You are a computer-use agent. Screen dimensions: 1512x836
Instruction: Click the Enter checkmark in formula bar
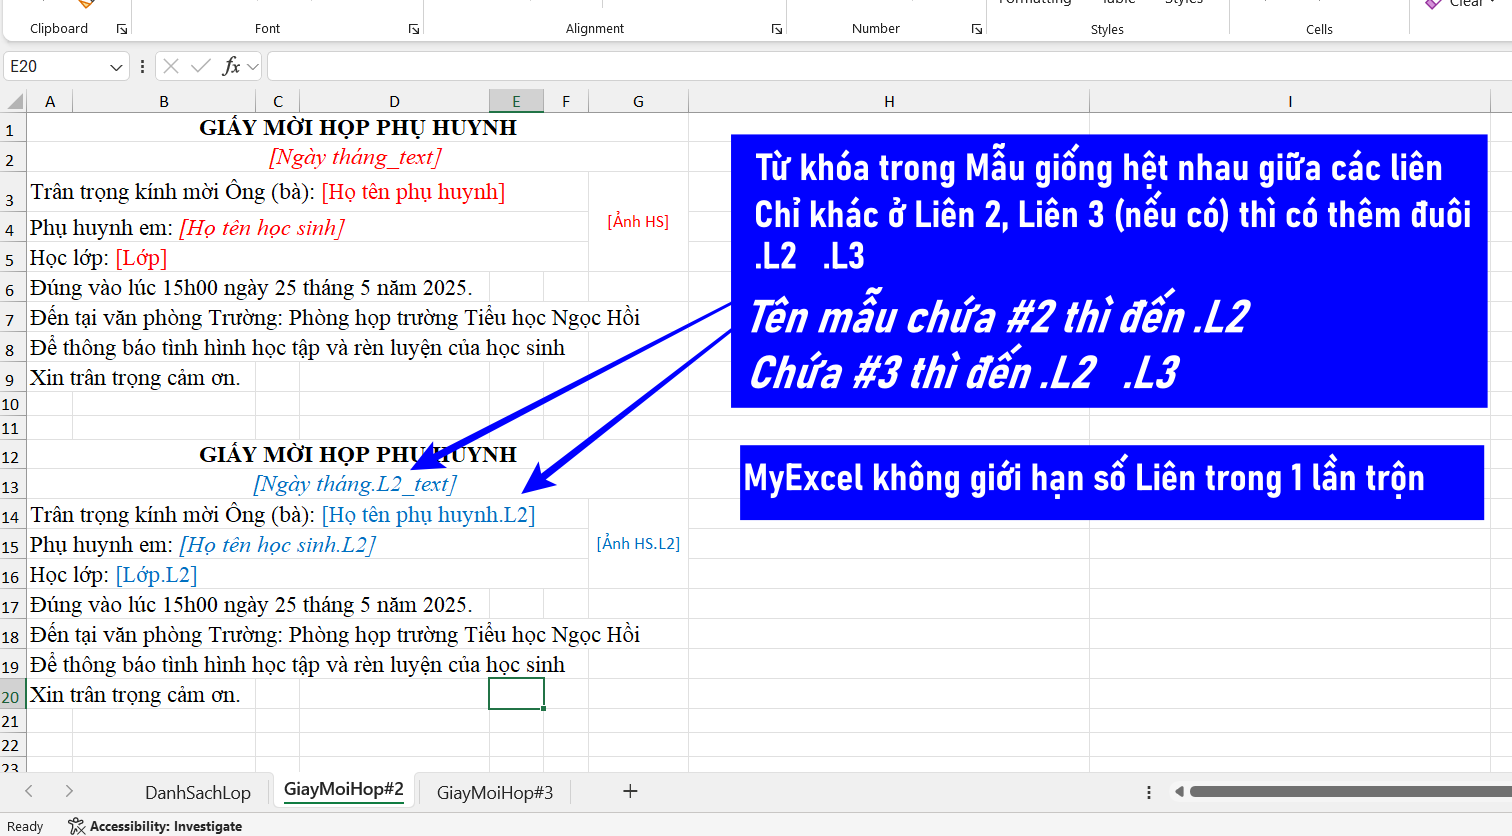pyautogui.click(x=201, y=66)
